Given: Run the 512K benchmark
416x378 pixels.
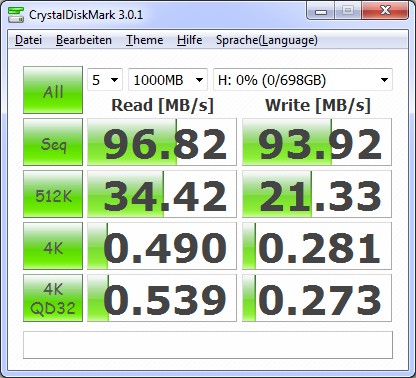Looking at the screenshot, I should (x=53, y=194).
